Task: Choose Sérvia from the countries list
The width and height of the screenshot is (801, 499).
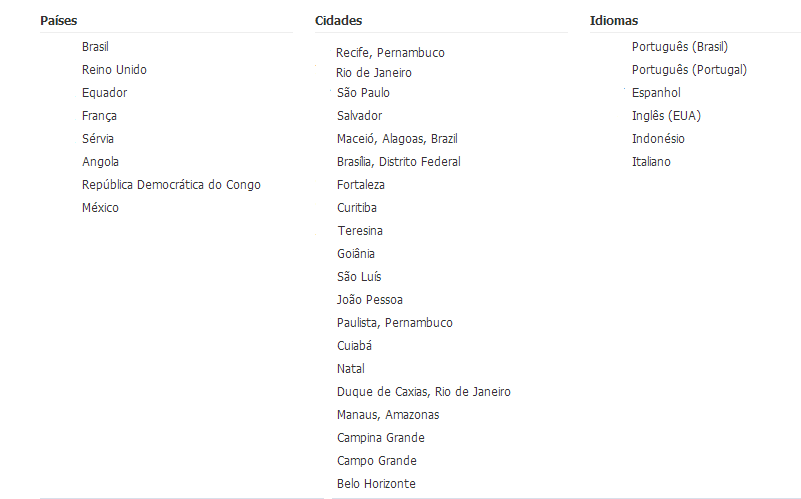Action: click(x=98, y=139)
